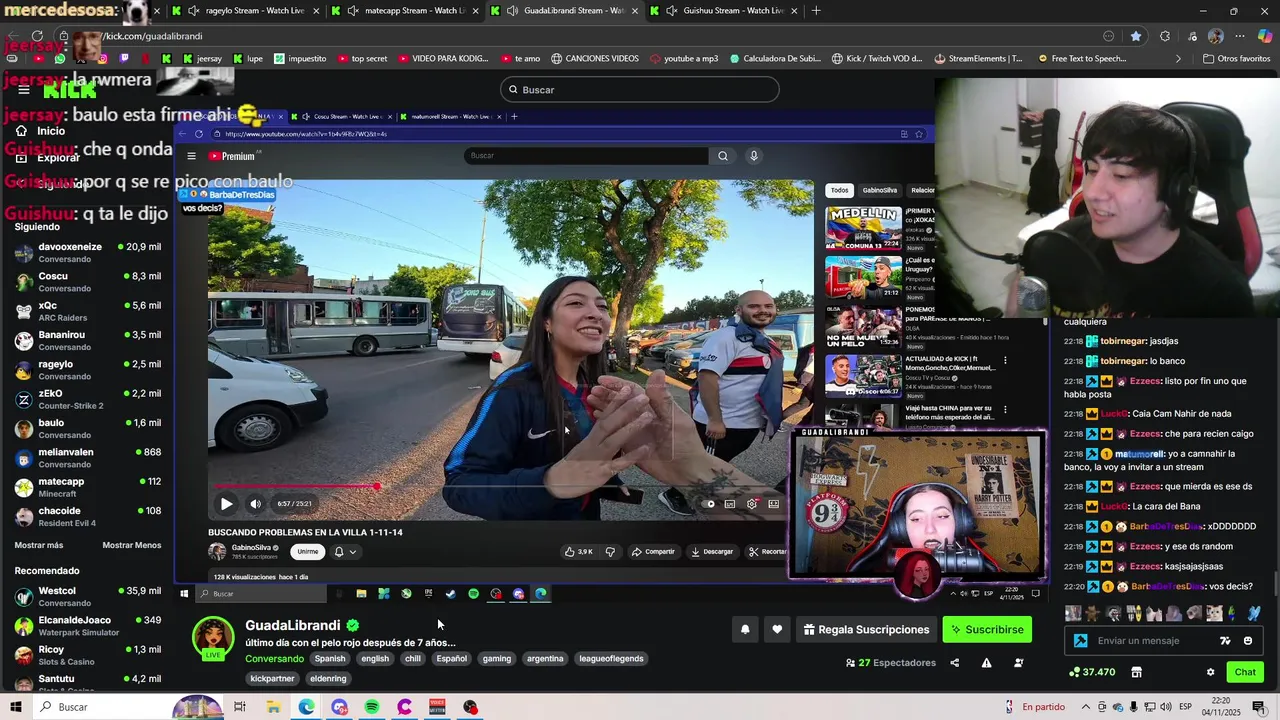The height and width of the screenshot is (720, 1280).
Task: Click red progress bar in streamed YouTube video
Action: (x=296, y=487)
